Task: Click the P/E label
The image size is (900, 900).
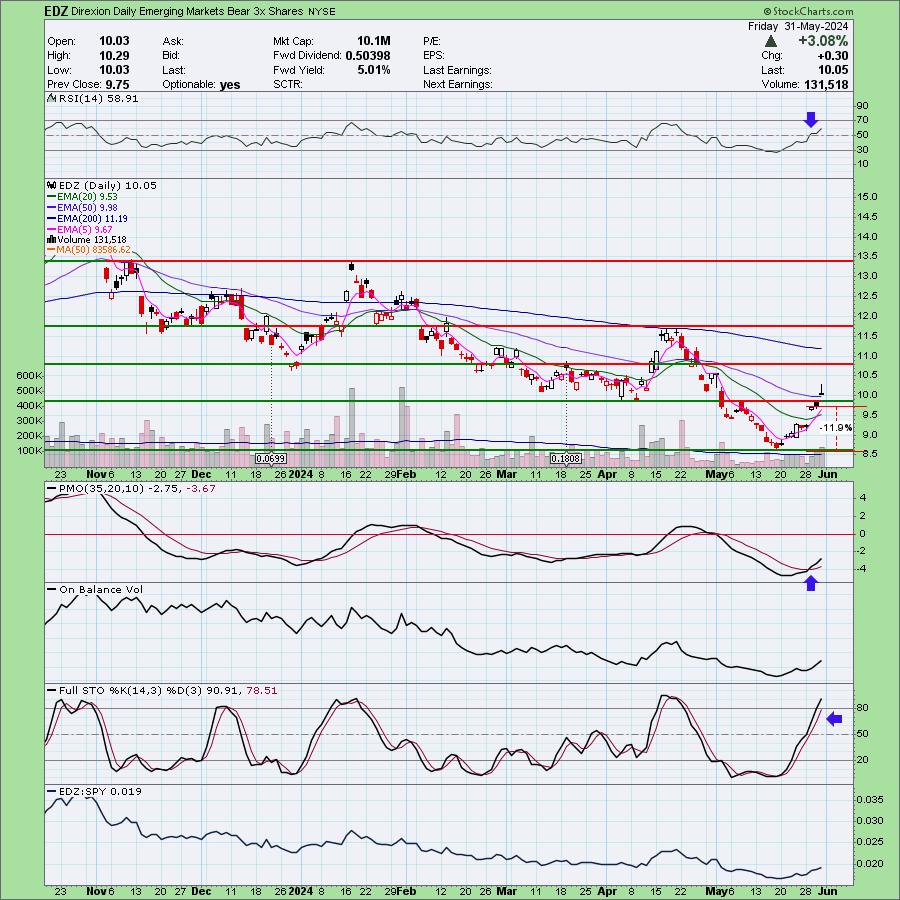Action: (432, 41)
